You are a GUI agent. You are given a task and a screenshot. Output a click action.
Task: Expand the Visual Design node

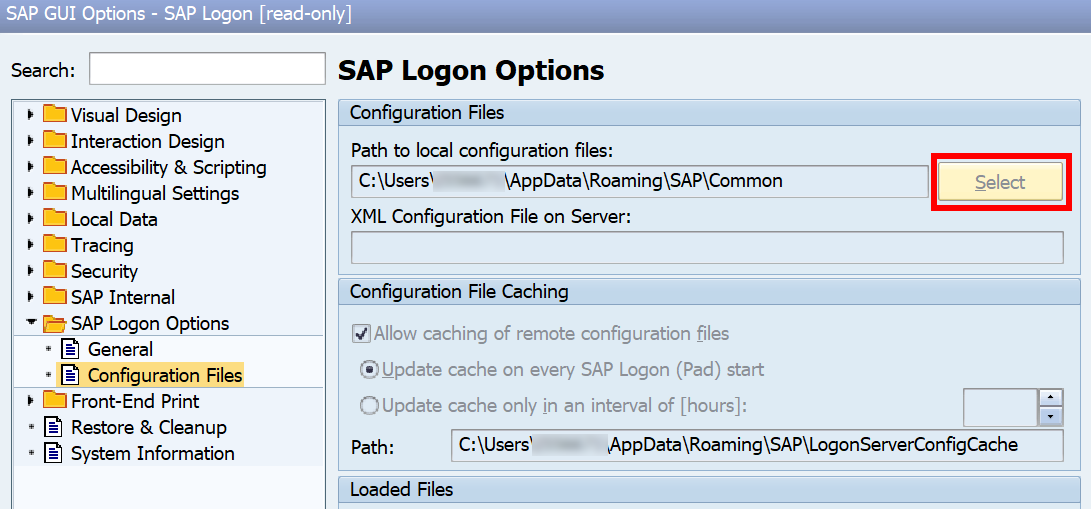tap(30, 115)
